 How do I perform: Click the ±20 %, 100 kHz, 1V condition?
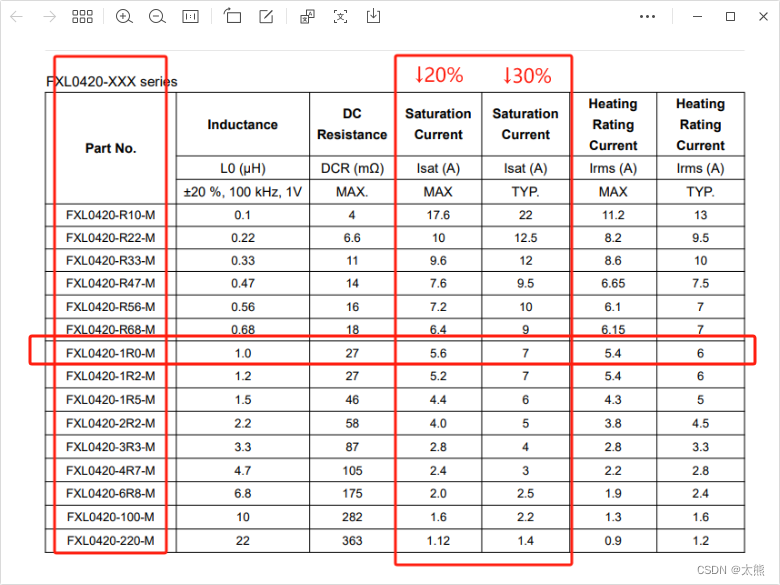pyautogui.click(x=243, y=192)
